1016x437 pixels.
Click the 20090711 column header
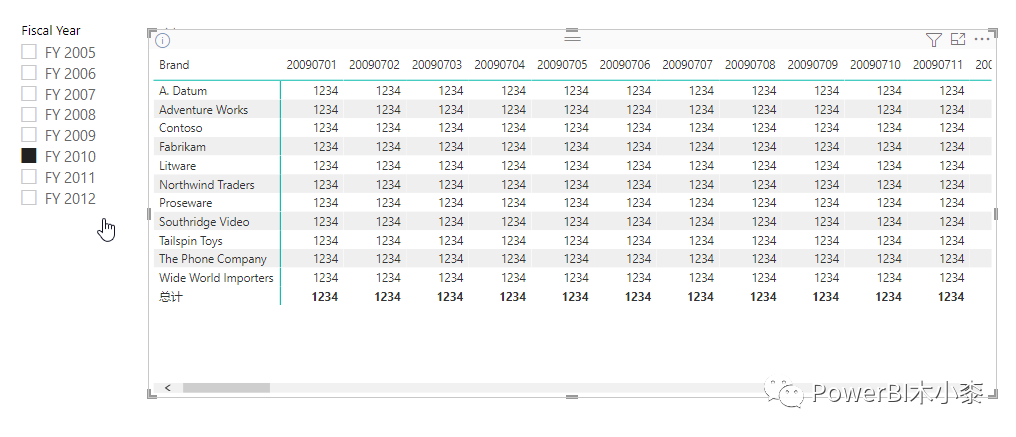pos(938,65)
